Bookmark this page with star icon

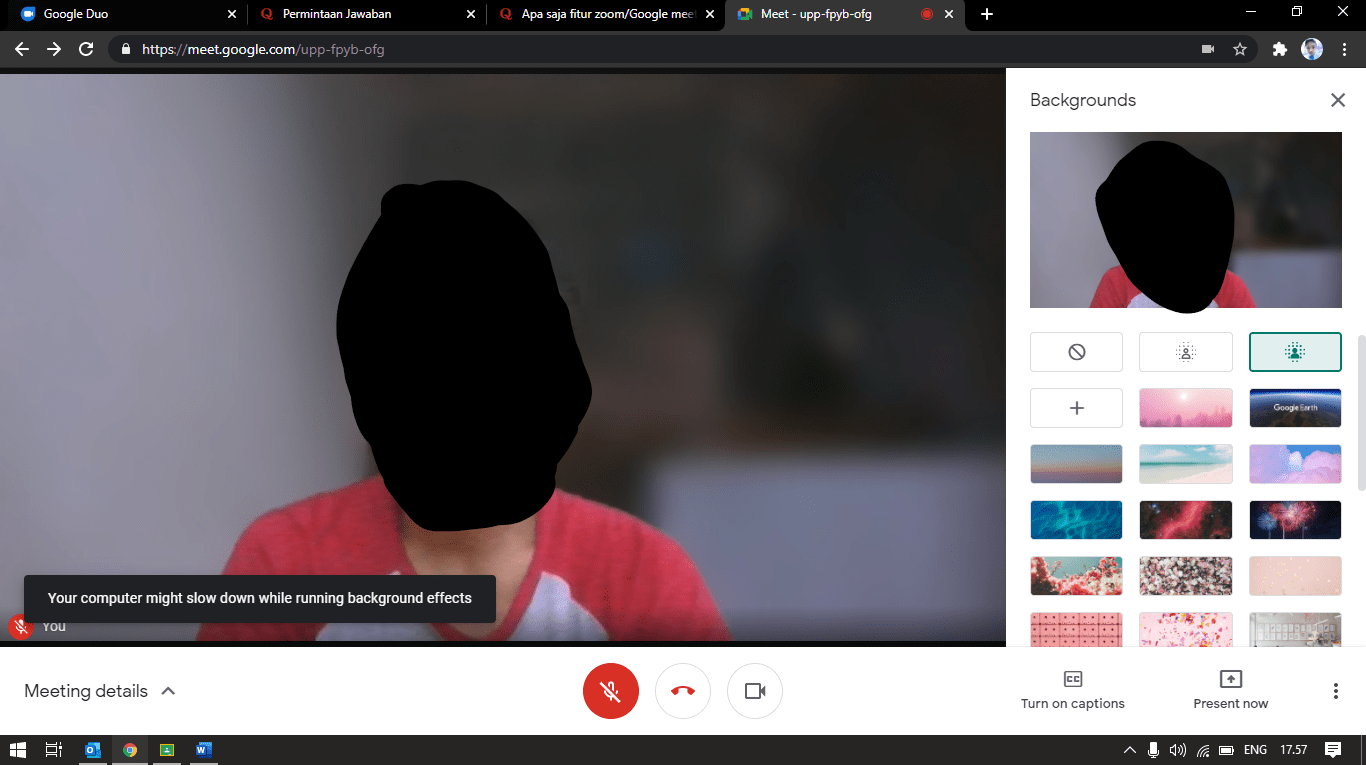pos(1240,49)
